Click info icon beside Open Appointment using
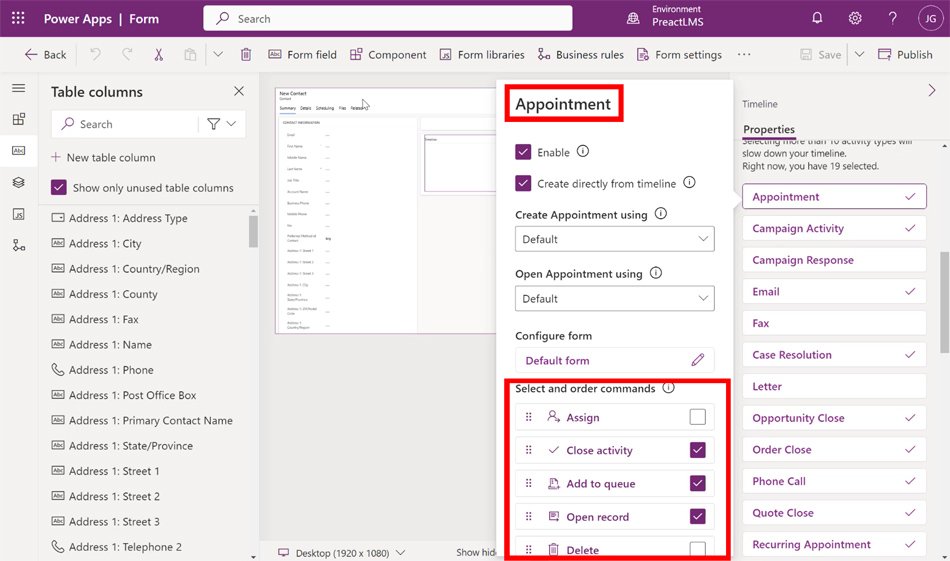Viewport: 950px width, 561px height. pos(656,273)
